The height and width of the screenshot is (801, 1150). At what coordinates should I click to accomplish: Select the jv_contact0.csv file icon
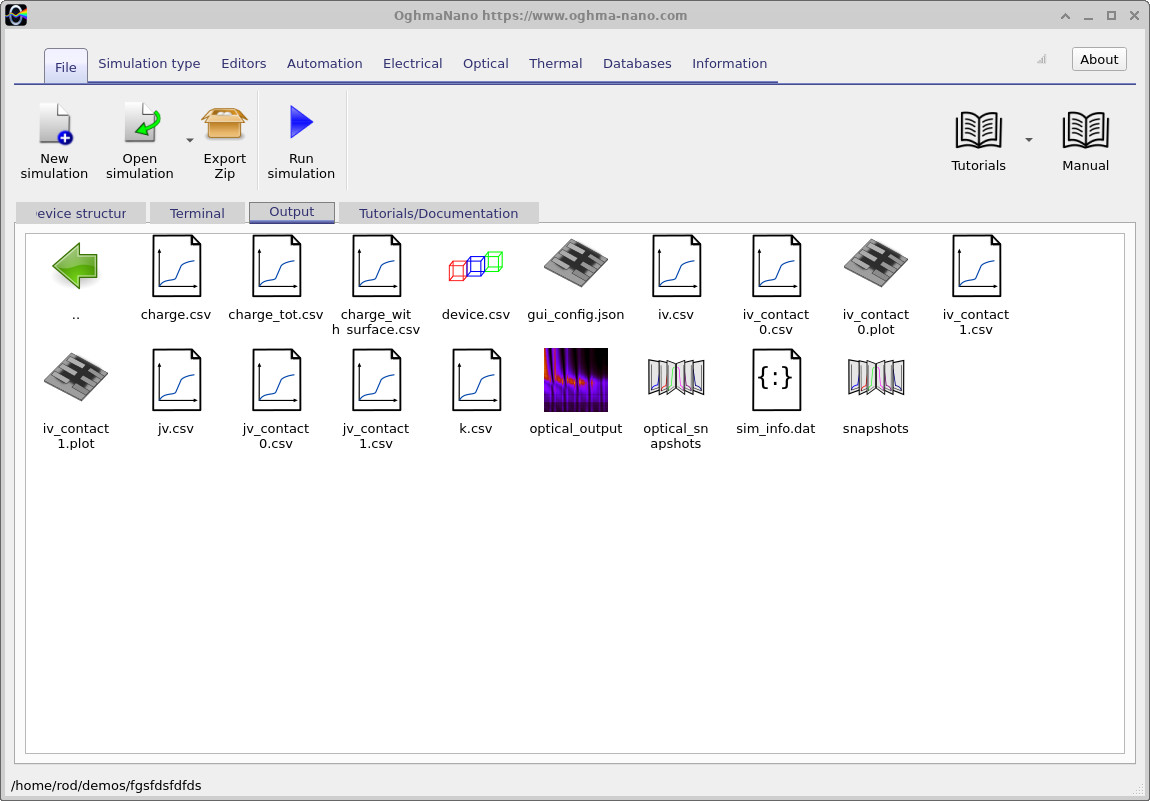coord(276,379)
